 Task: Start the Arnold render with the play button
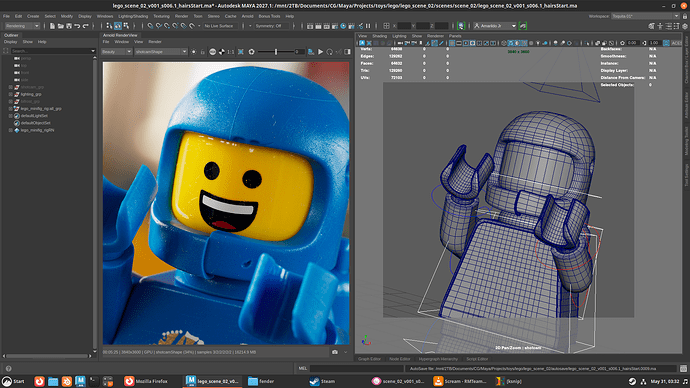tap(321, 52)
